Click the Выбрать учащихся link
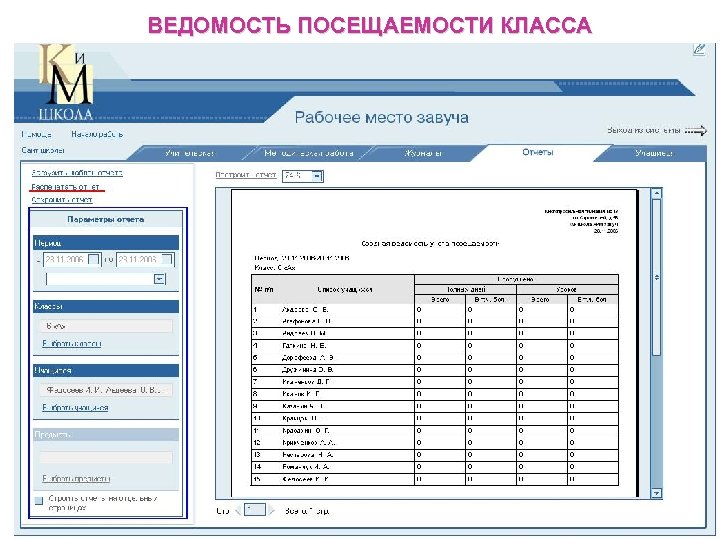The image size is (720, 540). [75, 407]
